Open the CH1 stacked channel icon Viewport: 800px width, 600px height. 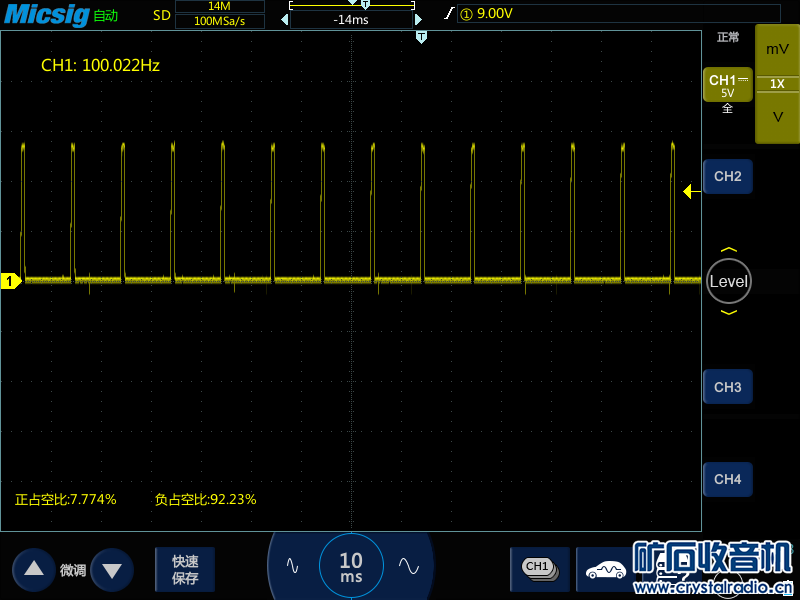click(538, 567)
